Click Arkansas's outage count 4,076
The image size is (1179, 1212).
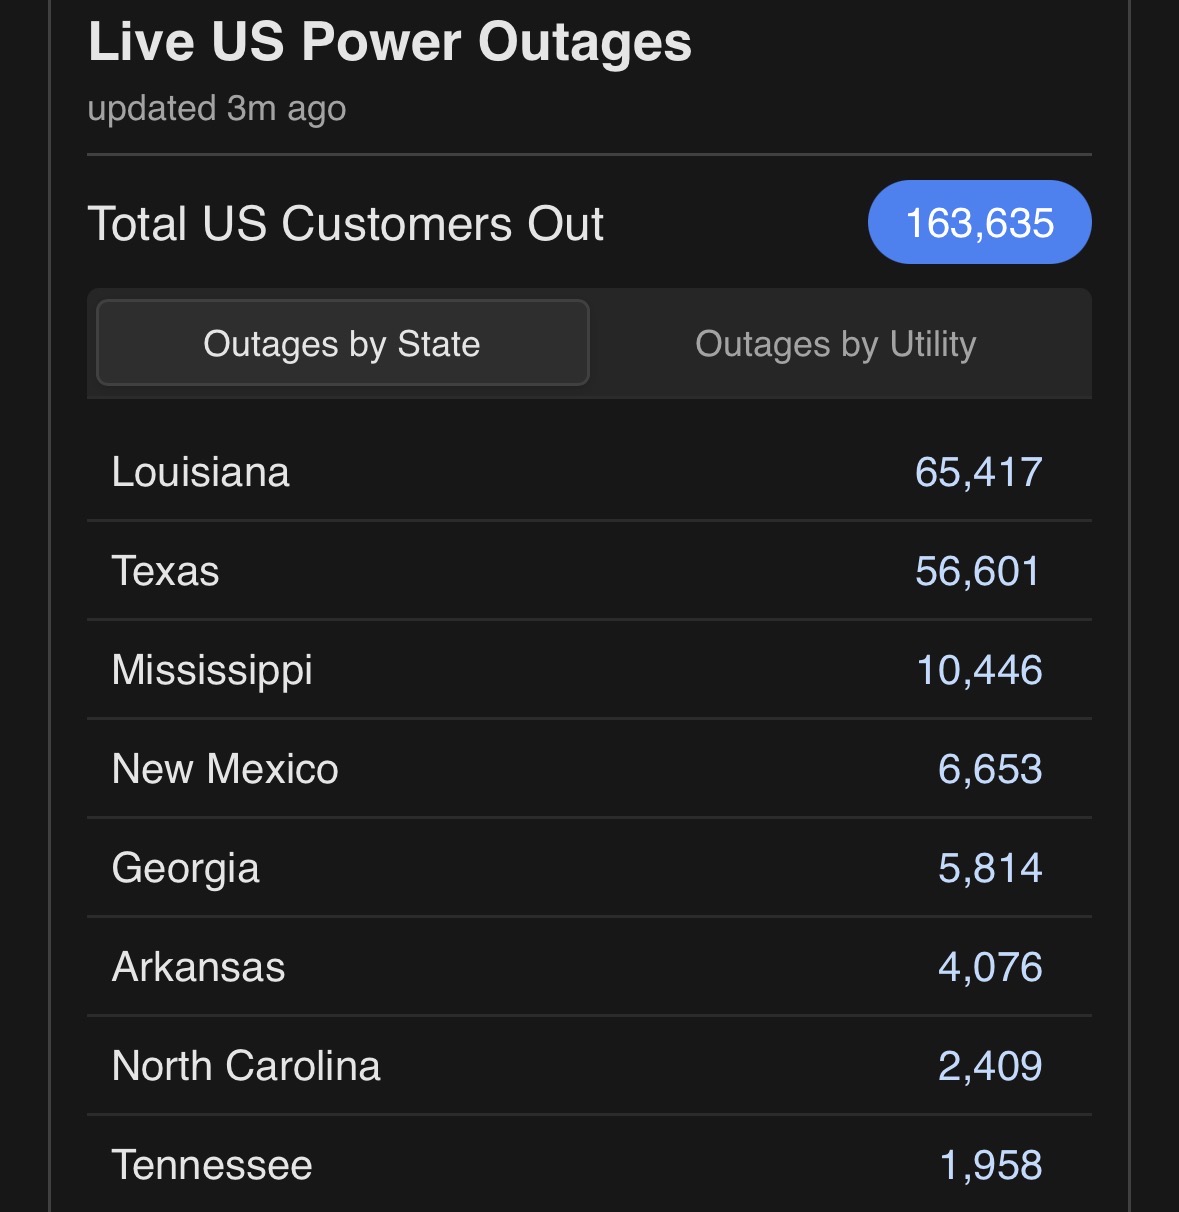[989, 967]
